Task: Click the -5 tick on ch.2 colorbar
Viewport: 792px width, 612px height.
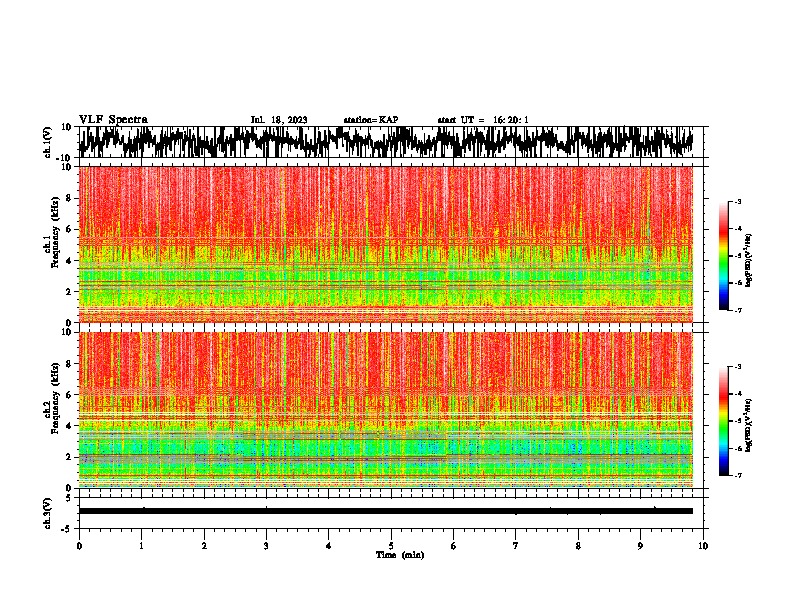Action: coord(738,421)
